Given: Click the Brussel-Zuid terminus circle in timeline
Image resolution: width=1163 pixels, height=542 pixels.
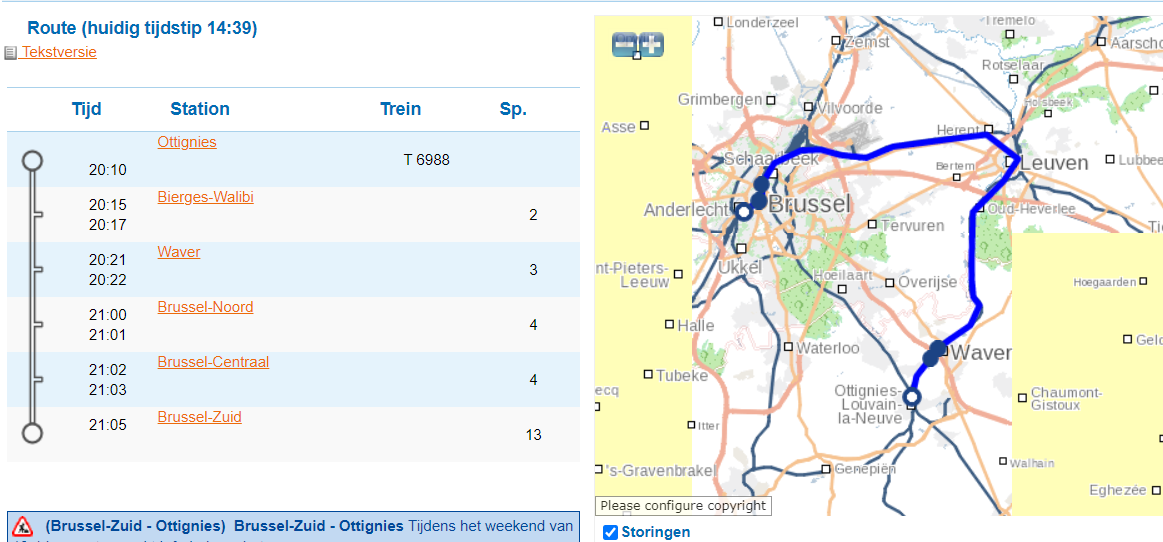Looking at the screenshot, I should point(32,432).
